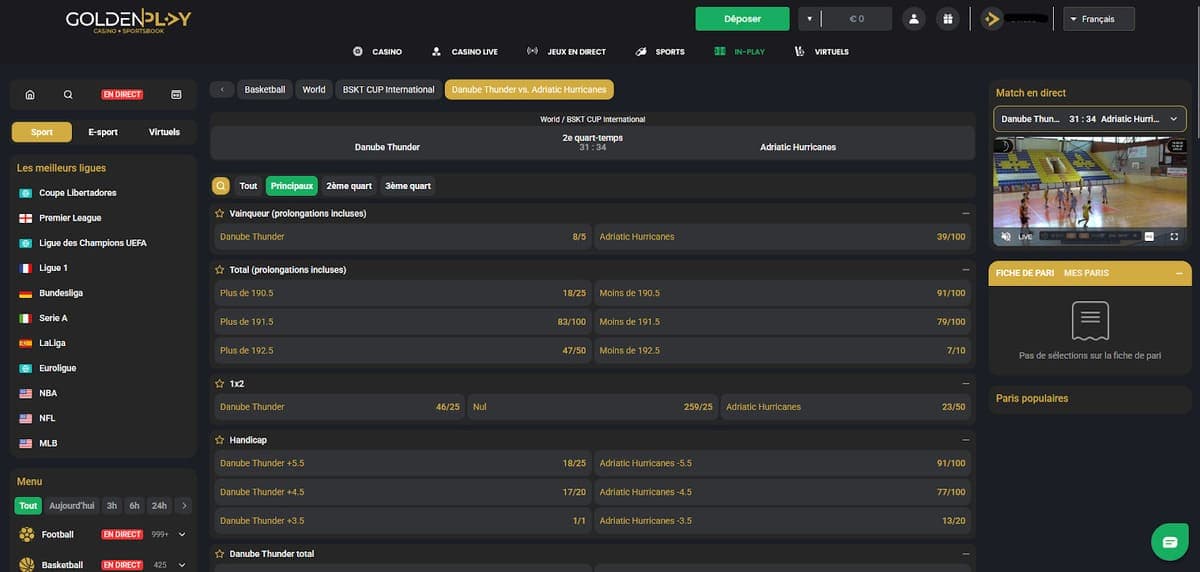Enter fullscreen on the live match video
This screenshot has width=1200, height=572.
pos(1174,237)
